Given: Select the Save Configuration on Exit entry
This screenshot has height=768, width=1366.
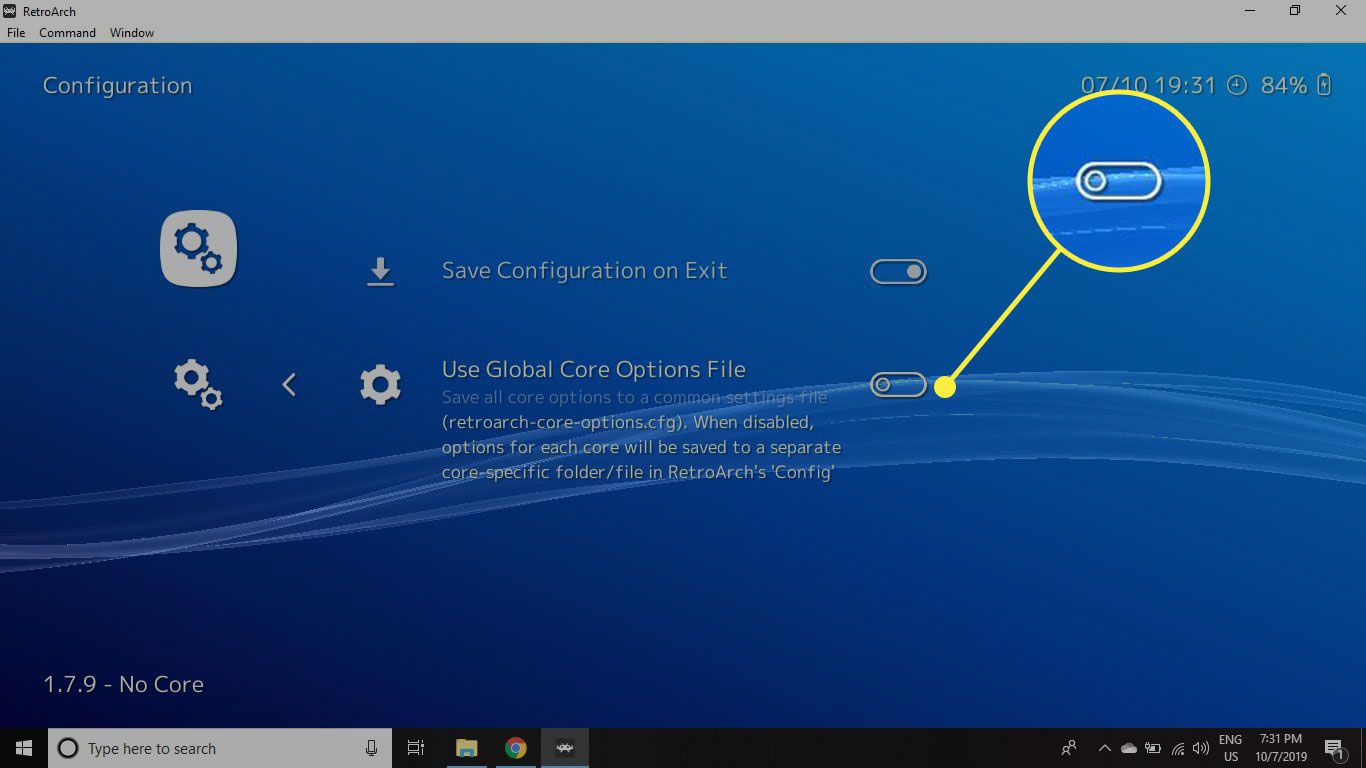Looking at the screenshot, I should click(x=584, y=271).
